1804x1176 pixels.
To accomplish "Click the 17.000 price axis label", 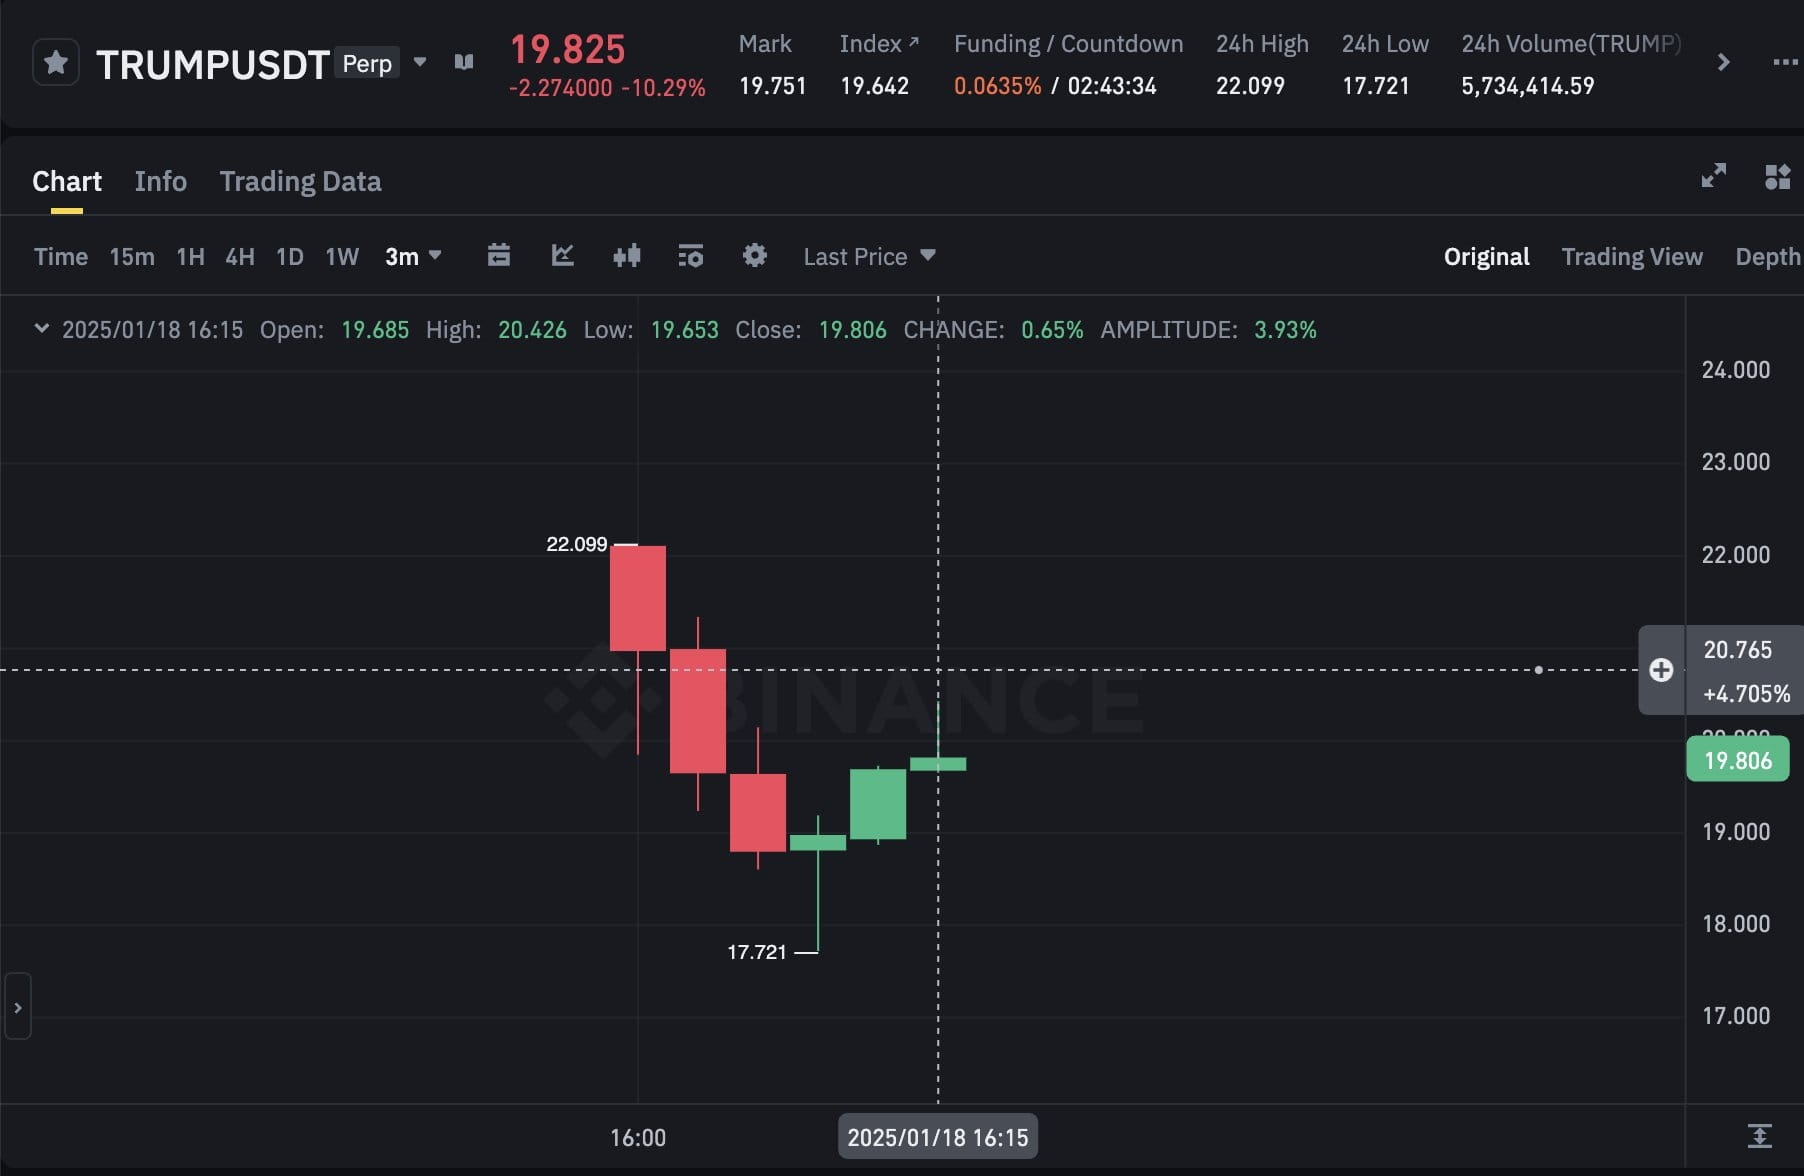I will click(x=1736, y=1016).
